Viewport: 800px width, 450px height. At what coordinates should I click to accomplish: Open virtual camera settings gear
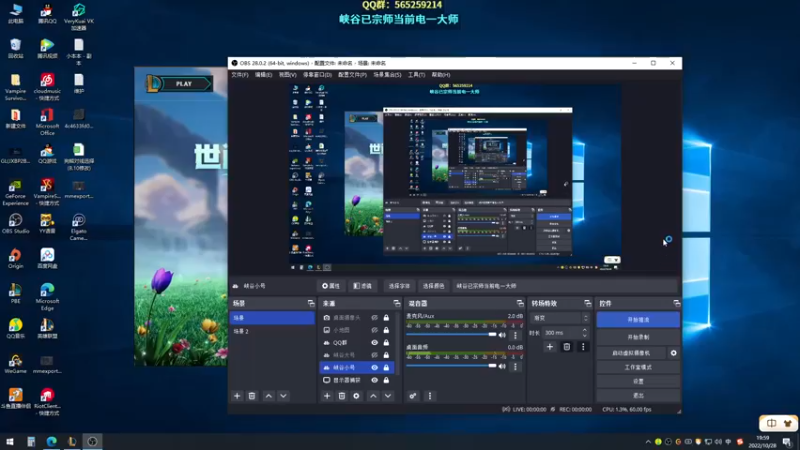pyautogui.click(x=673, y=353)
